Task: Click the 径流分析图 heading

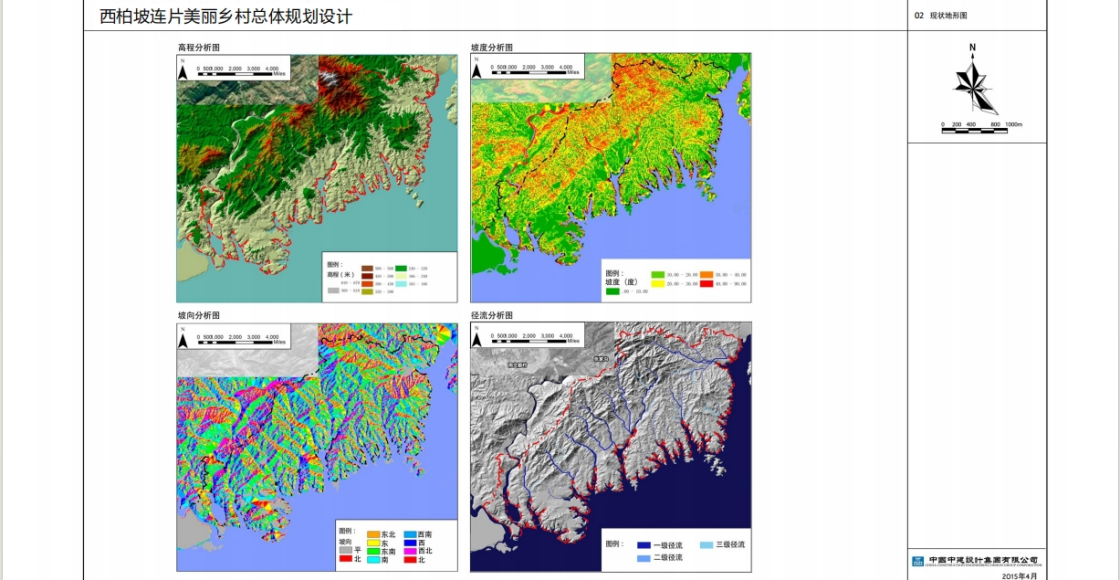Action: (492, 315)
